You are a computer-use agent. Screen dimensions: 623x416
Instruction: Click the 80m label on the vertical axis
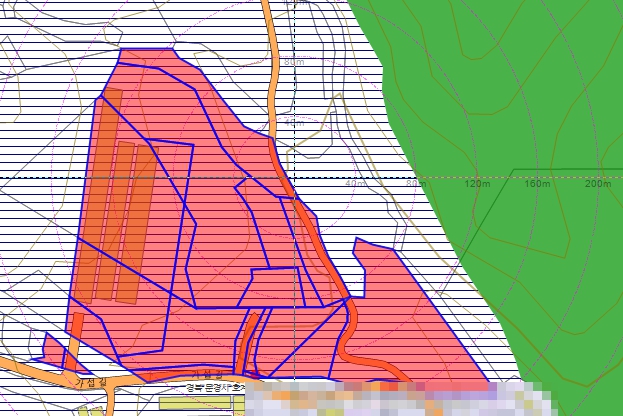pyautogui.click(x=293, y=62)
